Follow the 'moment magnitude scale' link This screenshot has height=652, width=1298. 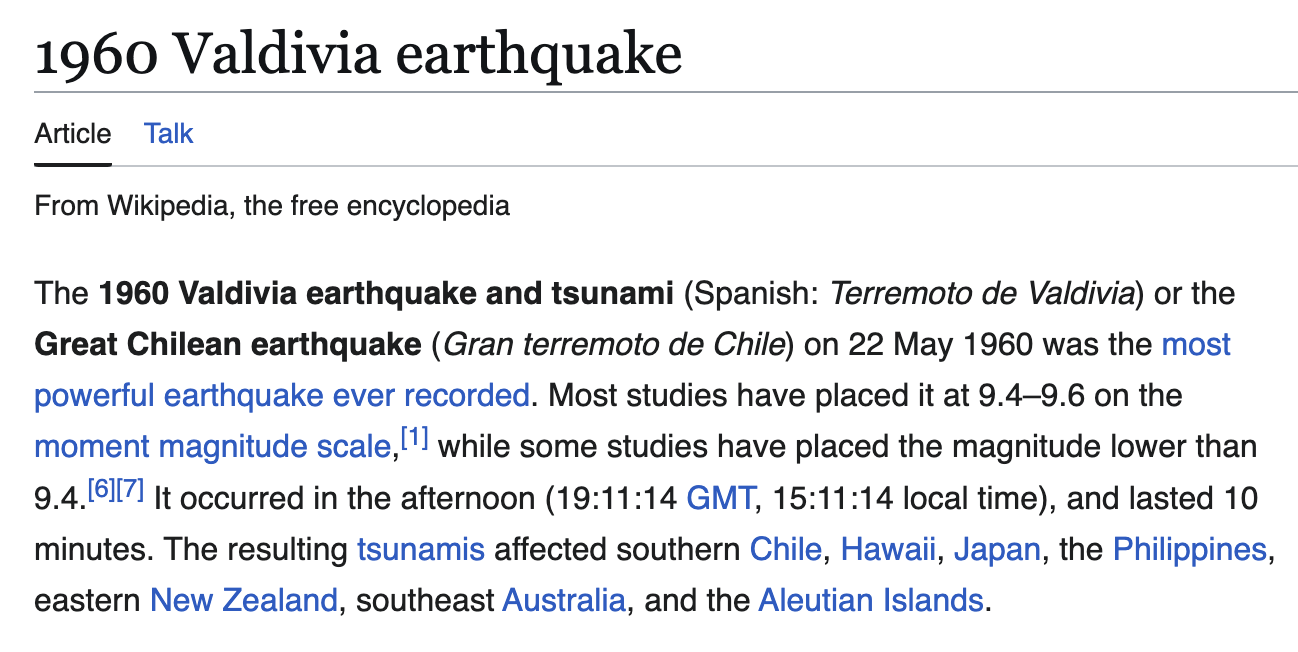[x=210, y=447]
